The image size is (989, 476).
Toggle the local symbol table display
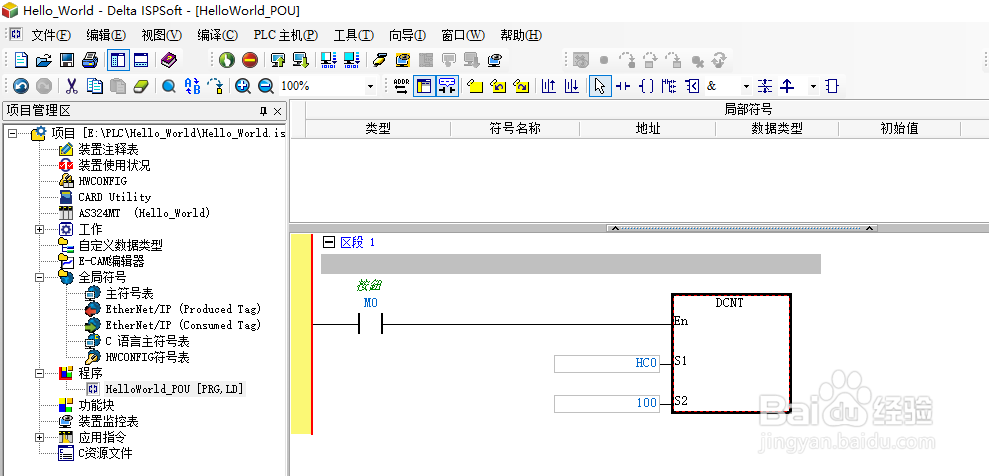(x=424, y=86)
